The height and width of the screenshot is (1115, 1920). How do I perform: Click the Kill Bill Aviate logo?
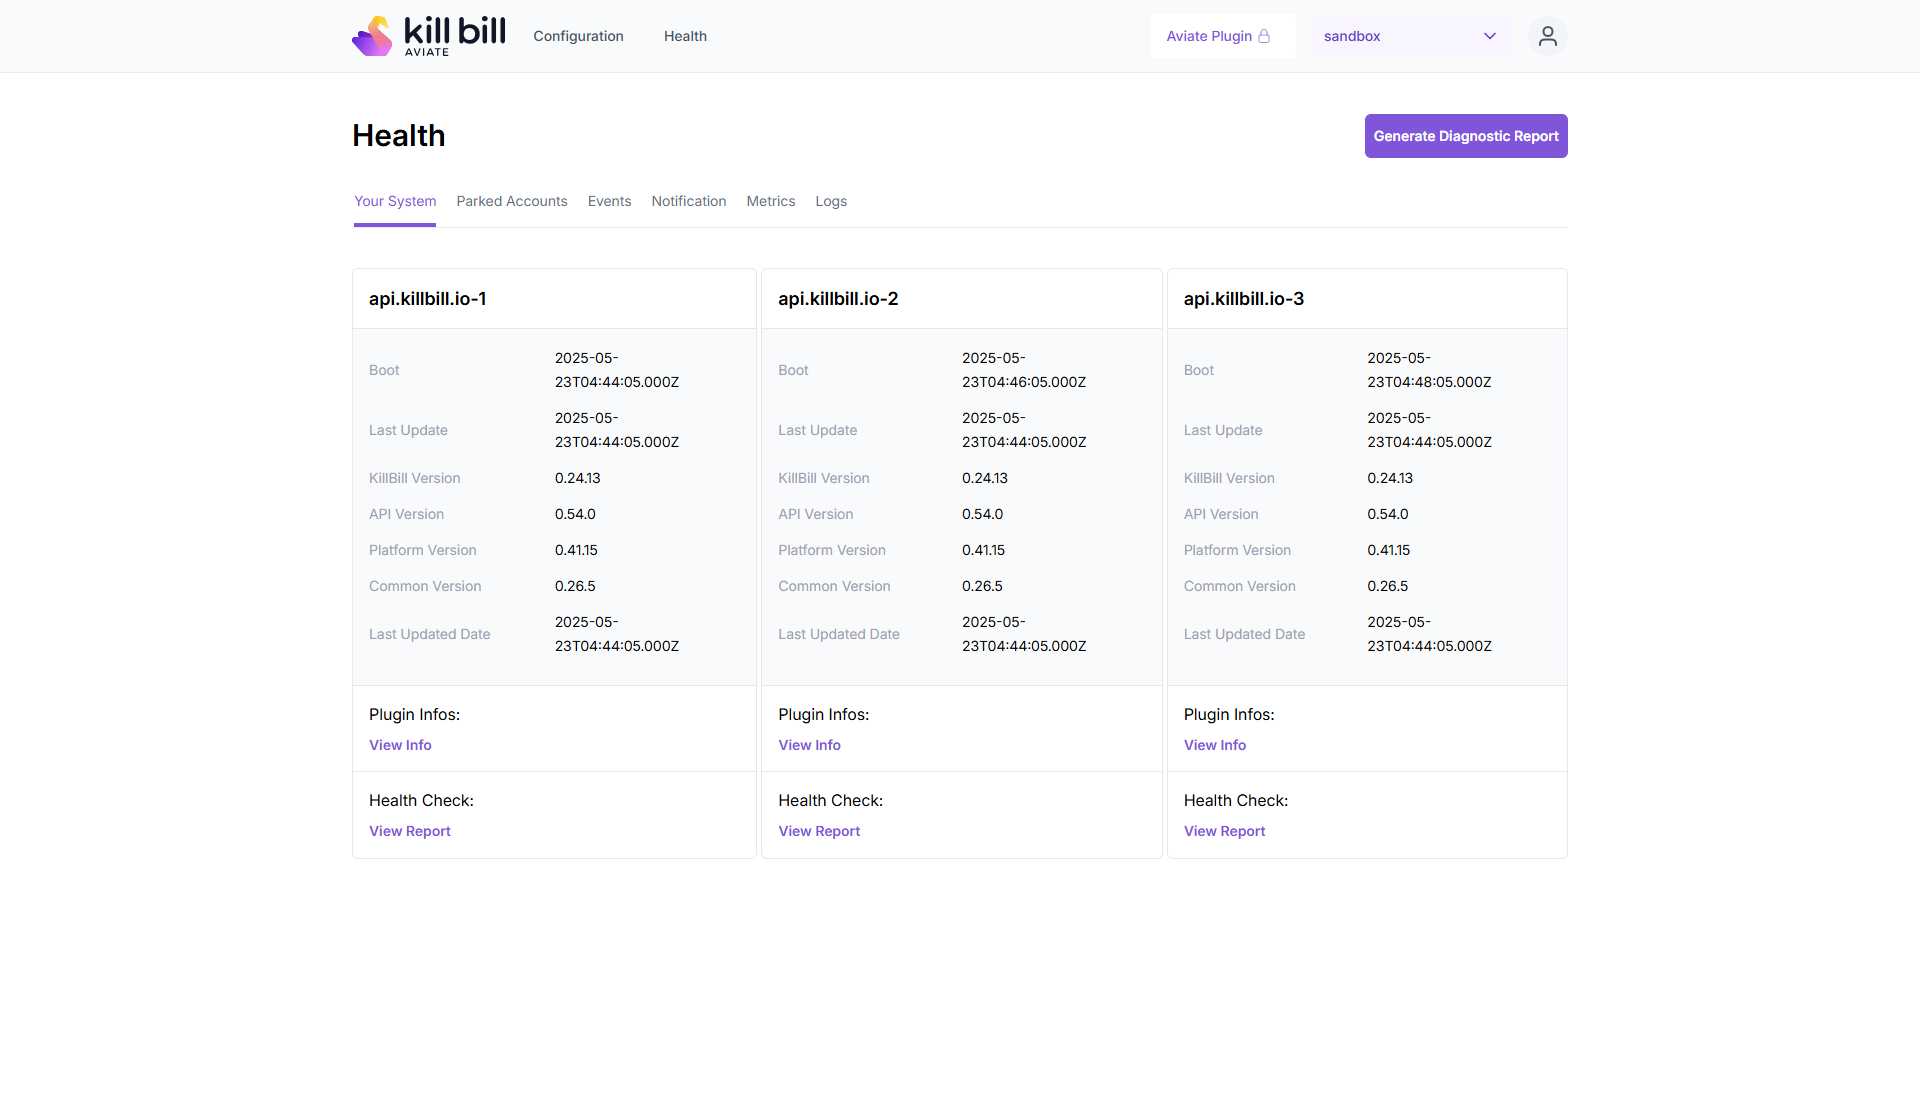coord(428,36)
